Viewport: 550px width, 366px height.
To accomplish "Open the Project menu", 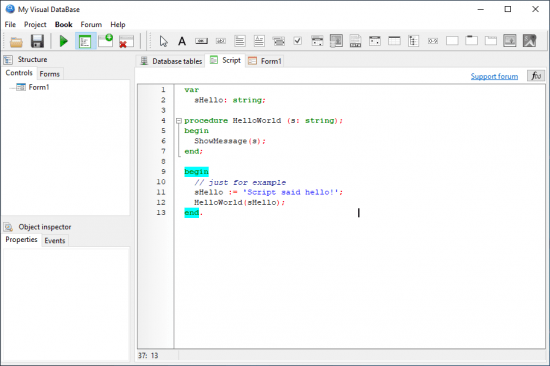I will [35, 25].
